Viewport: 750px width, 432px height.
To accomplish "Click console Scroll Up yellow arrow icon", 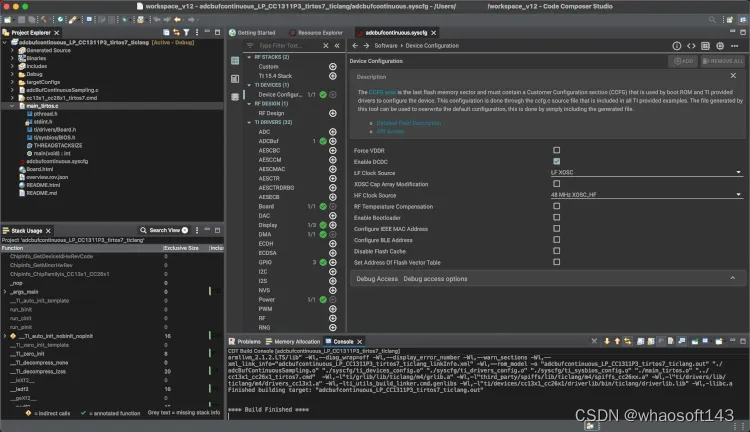I will (617, 341).
